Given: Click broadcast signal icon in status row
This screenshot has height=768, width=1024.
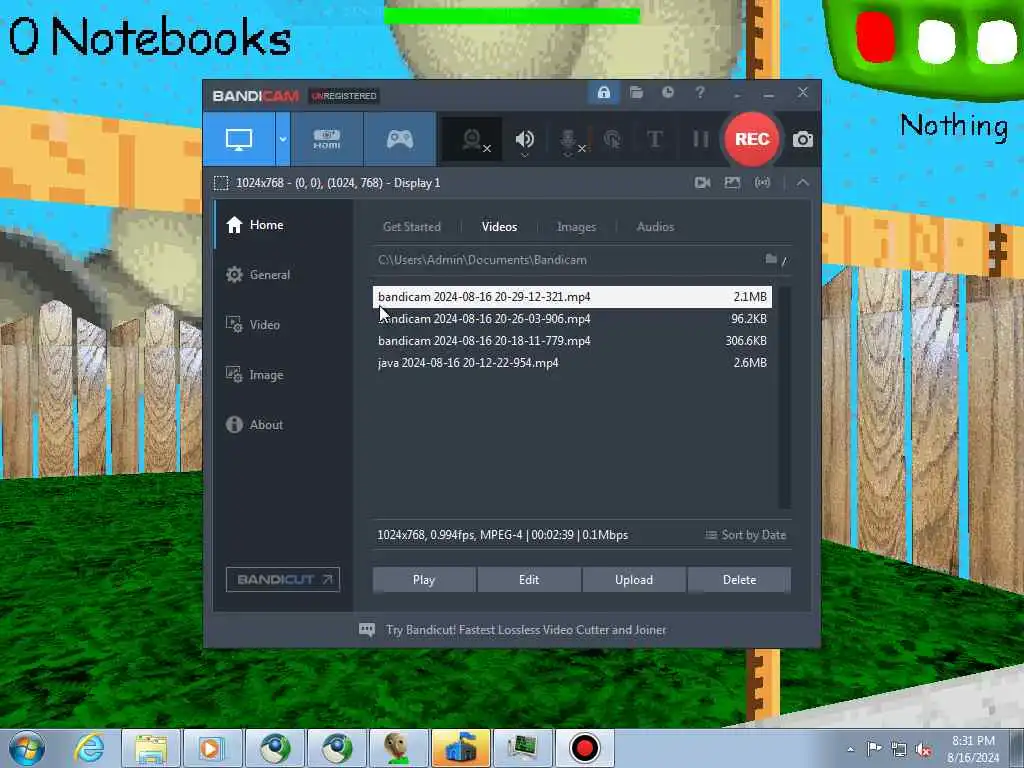Looking at the screenshot, I should point(762,183).
